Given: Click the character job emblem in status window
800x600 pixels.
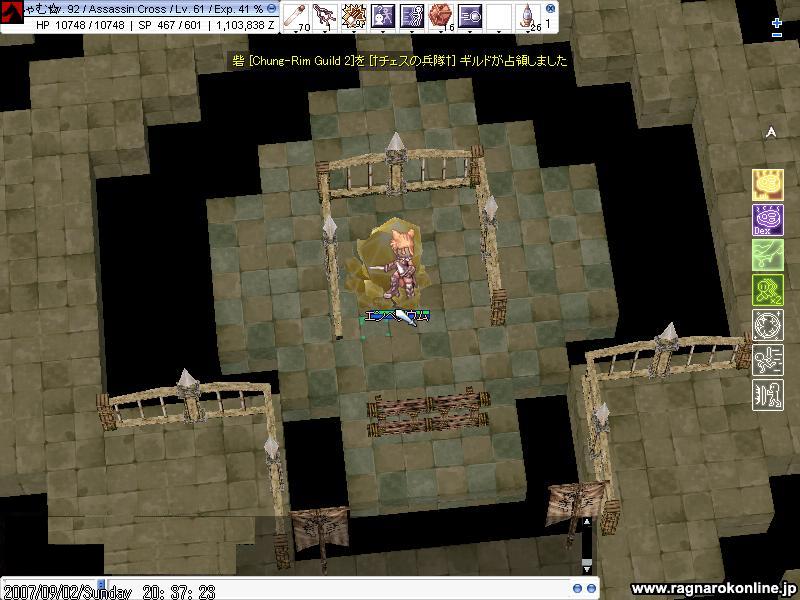Looking at the screenshot, I should pyautogui.click(x=11, y=12).
